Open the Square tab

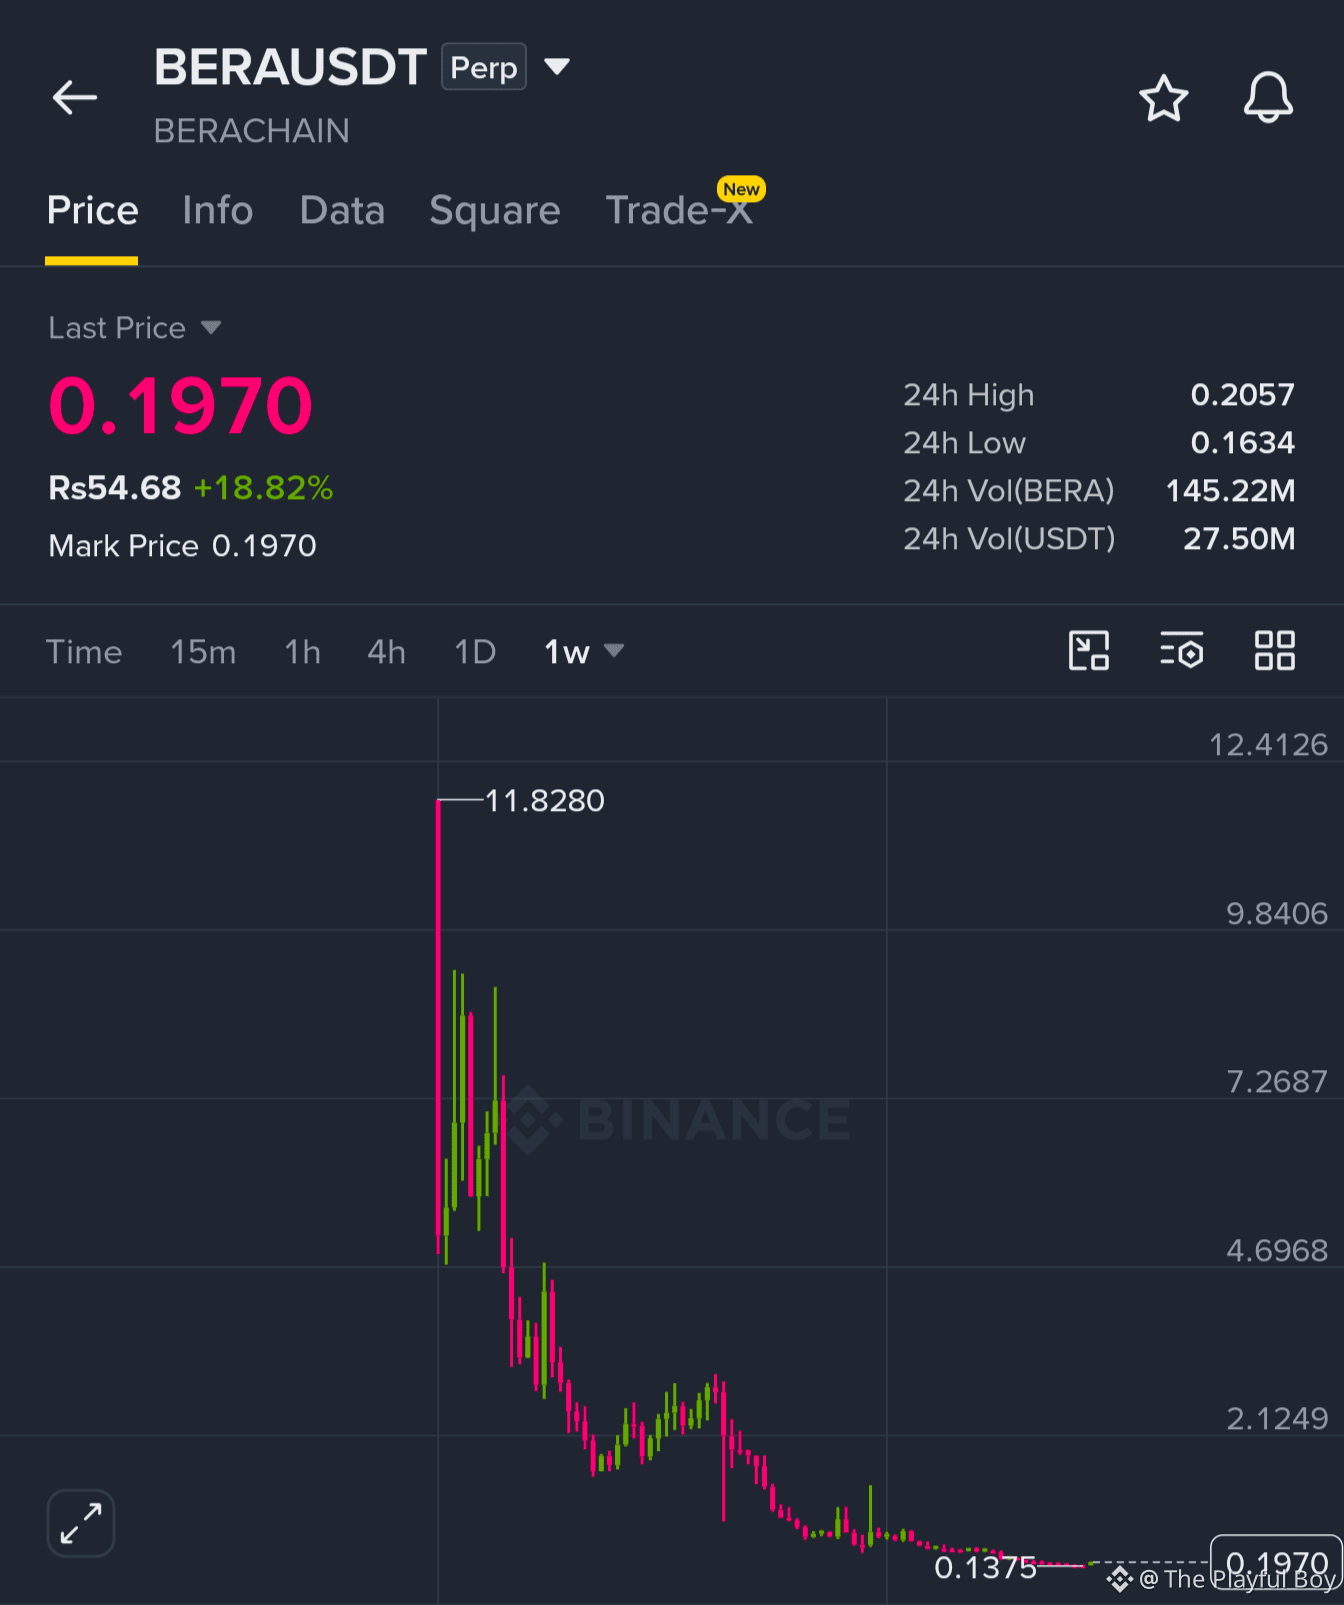pos(495,211)
